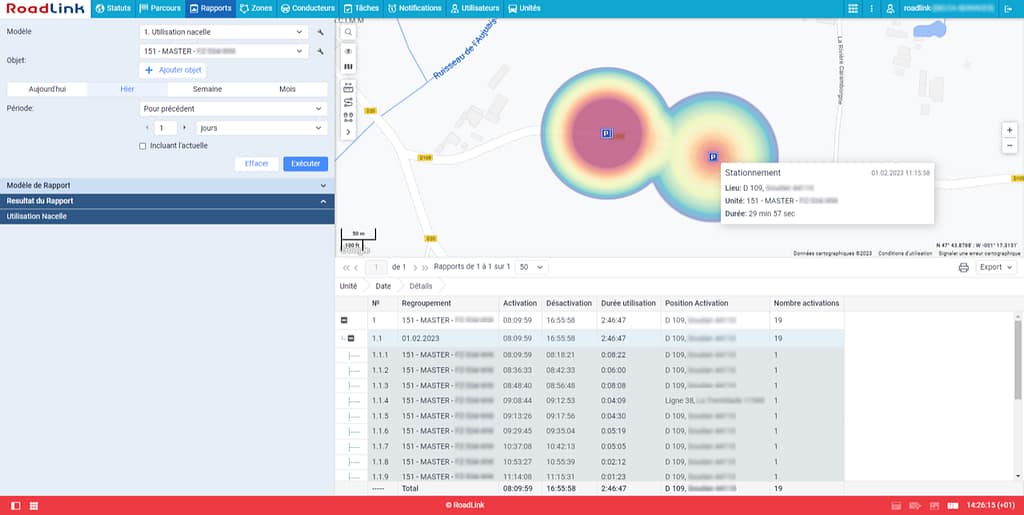1024x515 pixels.
Task: Click the logout icon in top bar
Action: pyautogui.click(x=1007, y=8)
